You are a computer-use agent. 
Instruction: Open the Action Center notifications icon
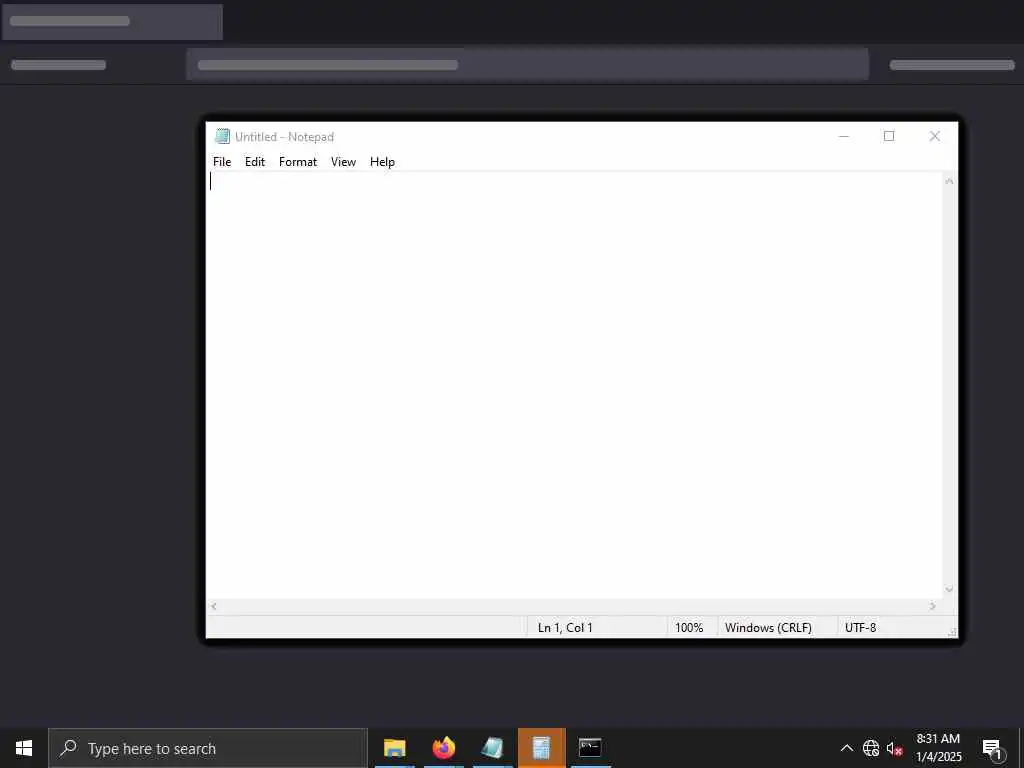coord(992,748)
